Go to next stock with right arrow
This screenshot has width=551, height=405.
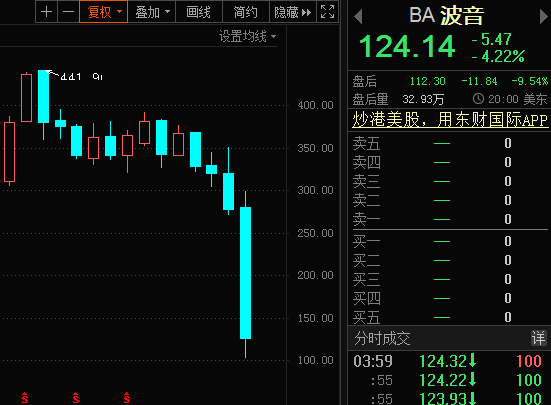[544, 17]
